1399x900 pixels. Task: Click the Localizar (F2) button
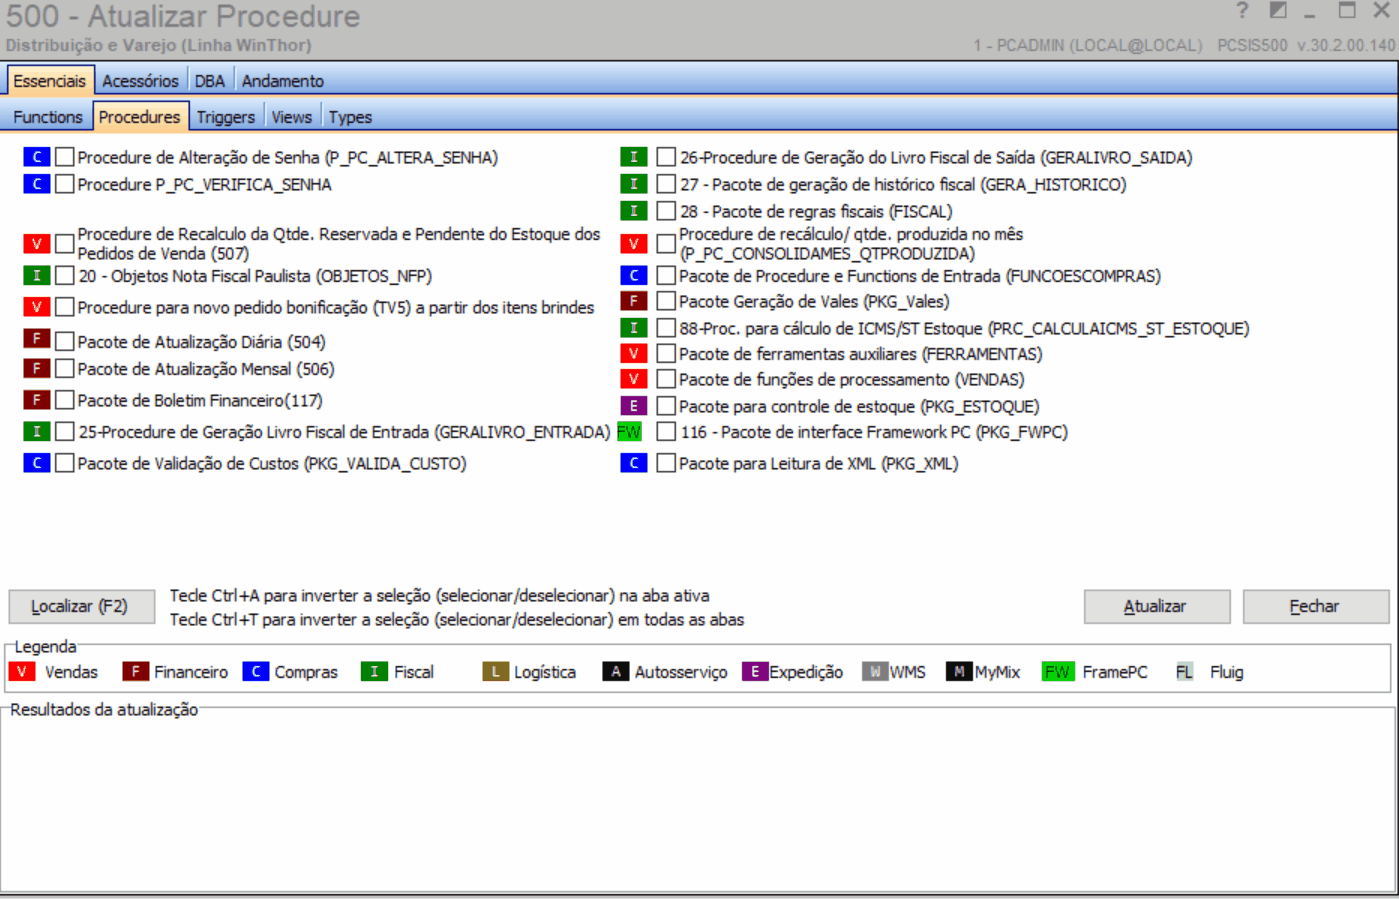[80, 606]
